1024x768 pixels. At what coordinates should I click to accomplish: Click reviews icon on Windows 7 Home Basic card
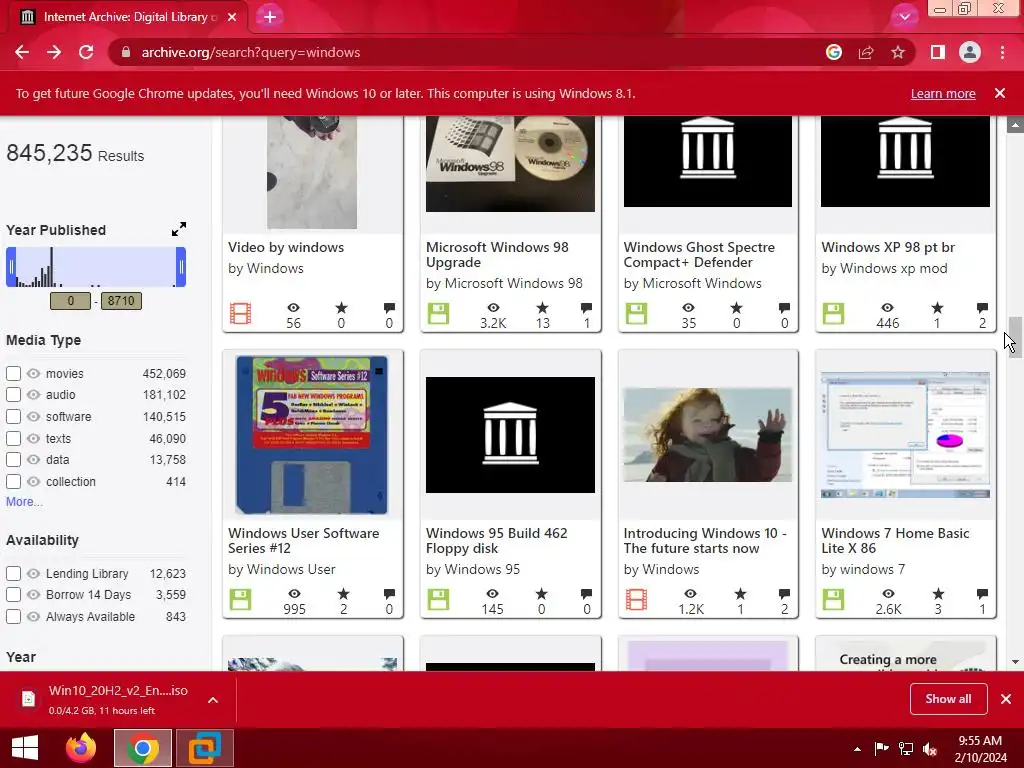click(982, 593)
